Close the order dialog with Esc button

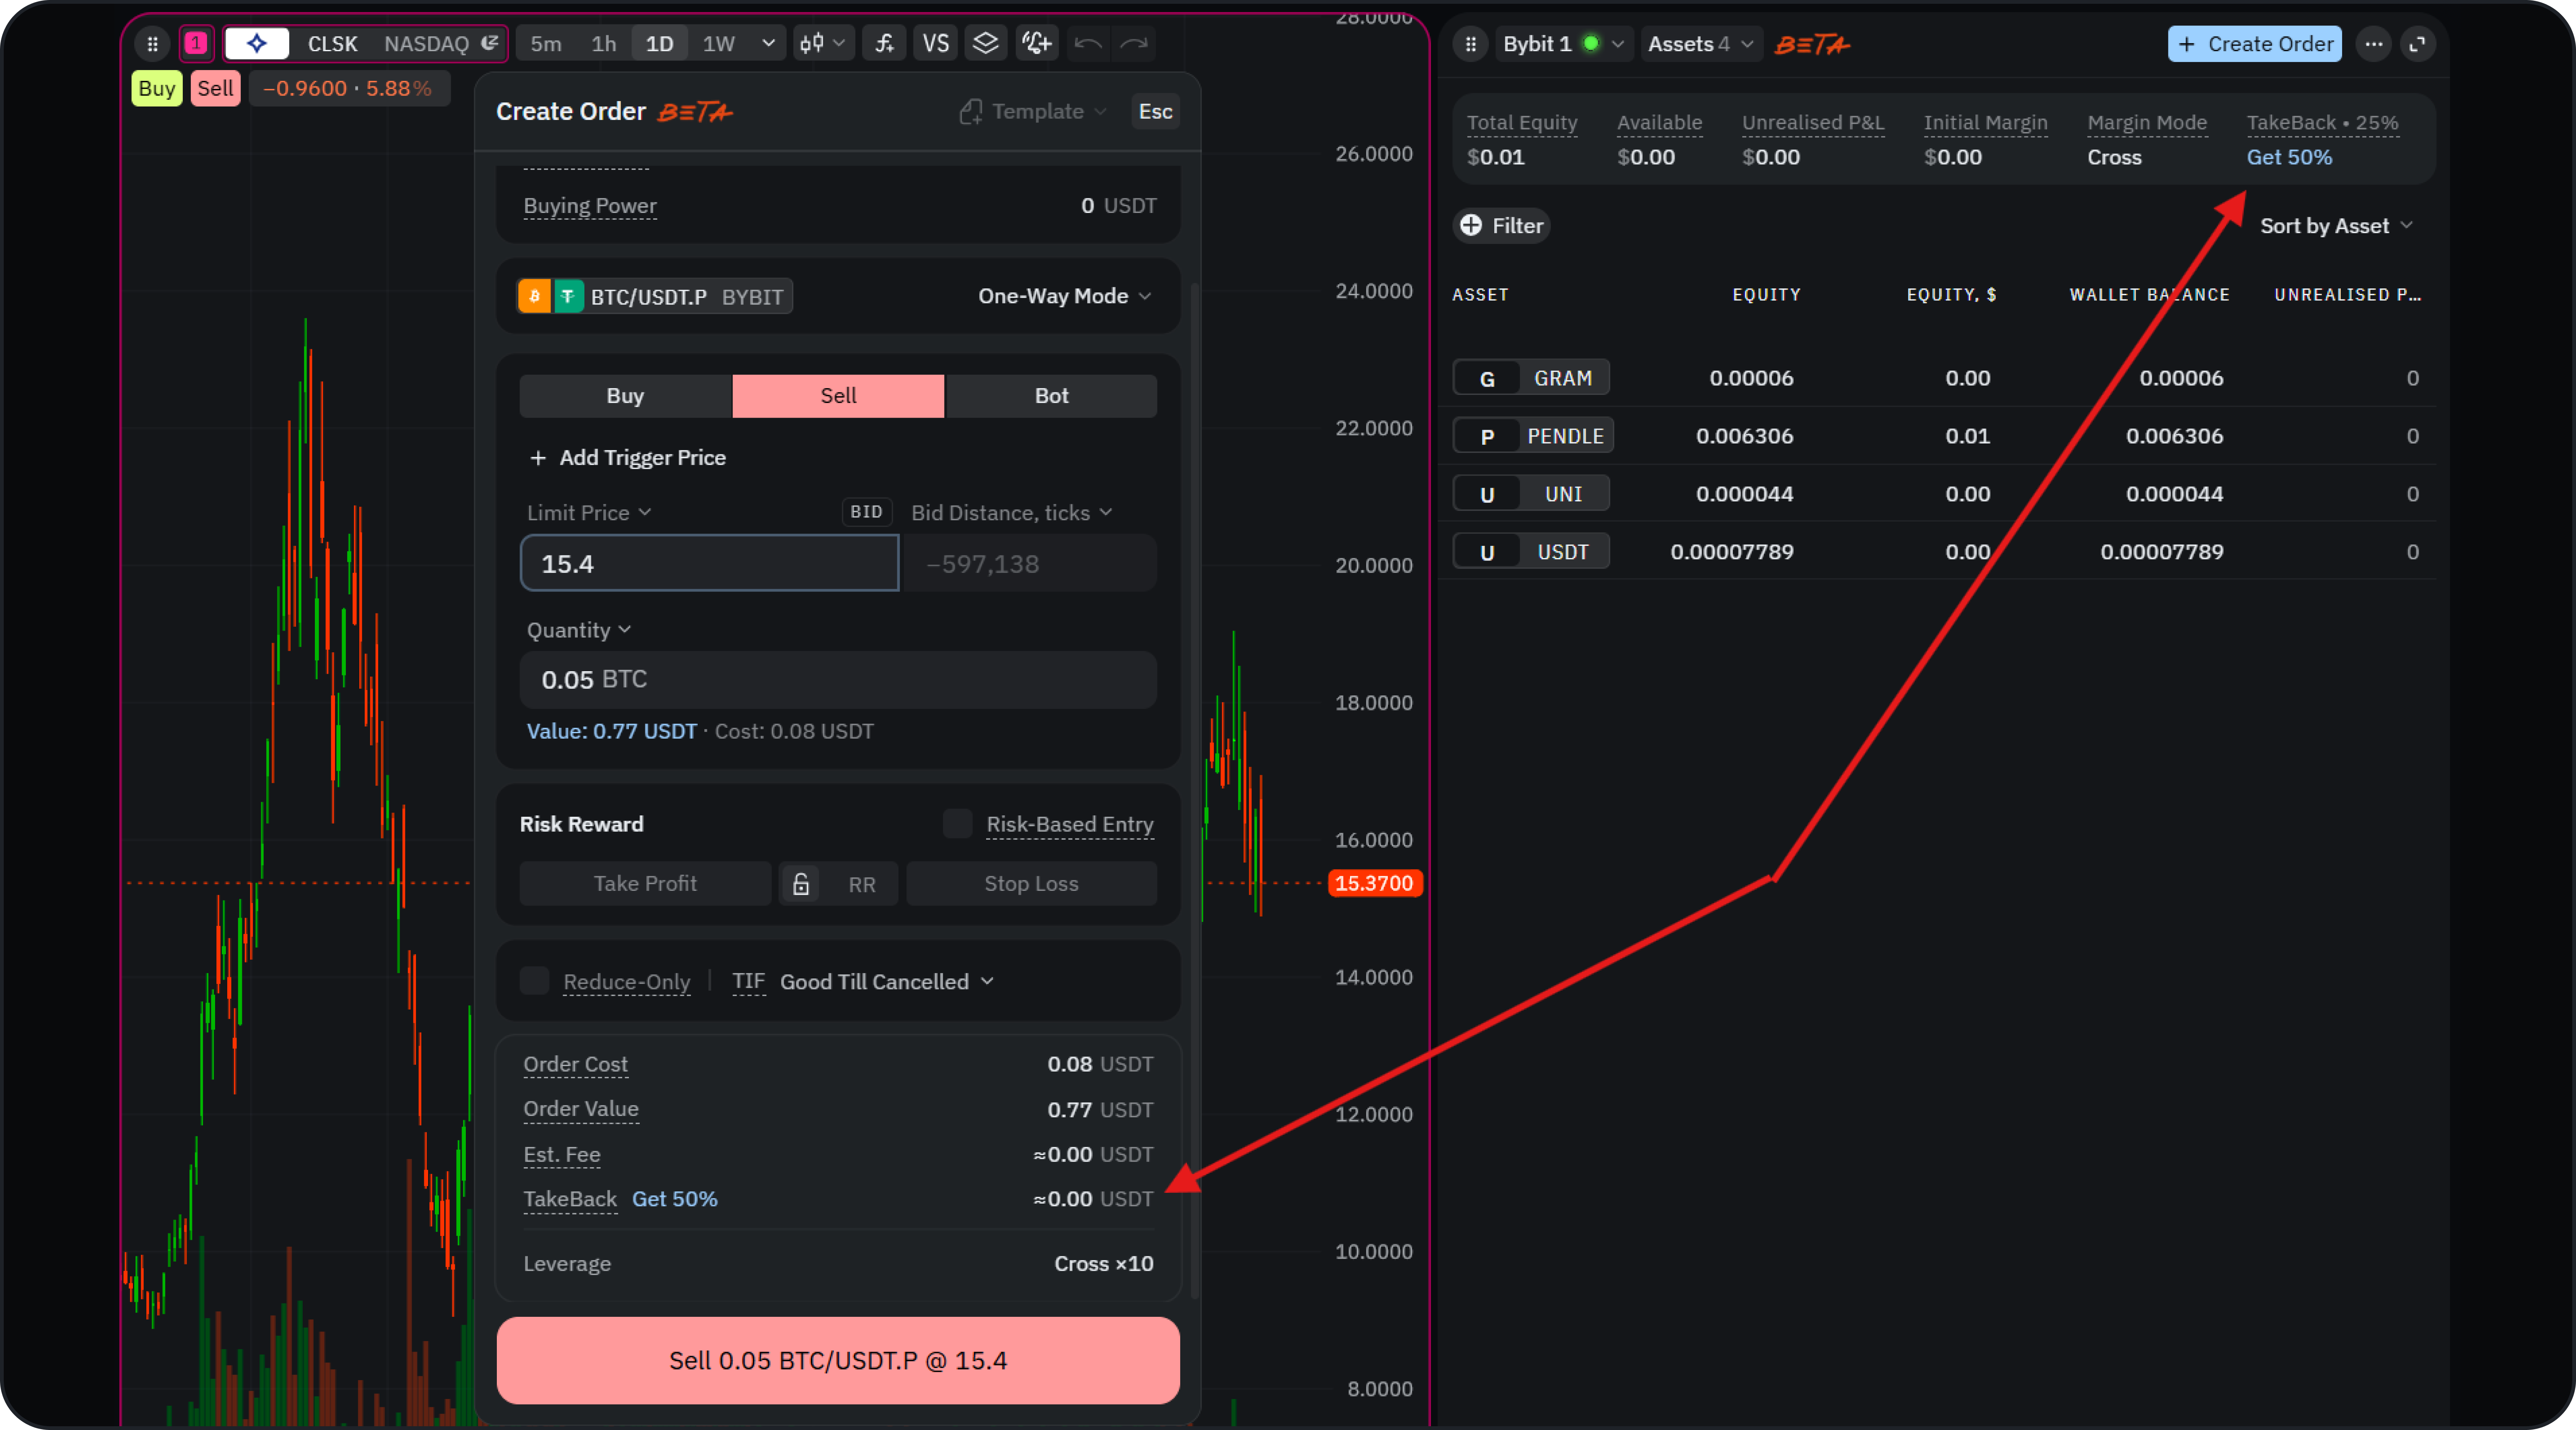pos(1155,111)
